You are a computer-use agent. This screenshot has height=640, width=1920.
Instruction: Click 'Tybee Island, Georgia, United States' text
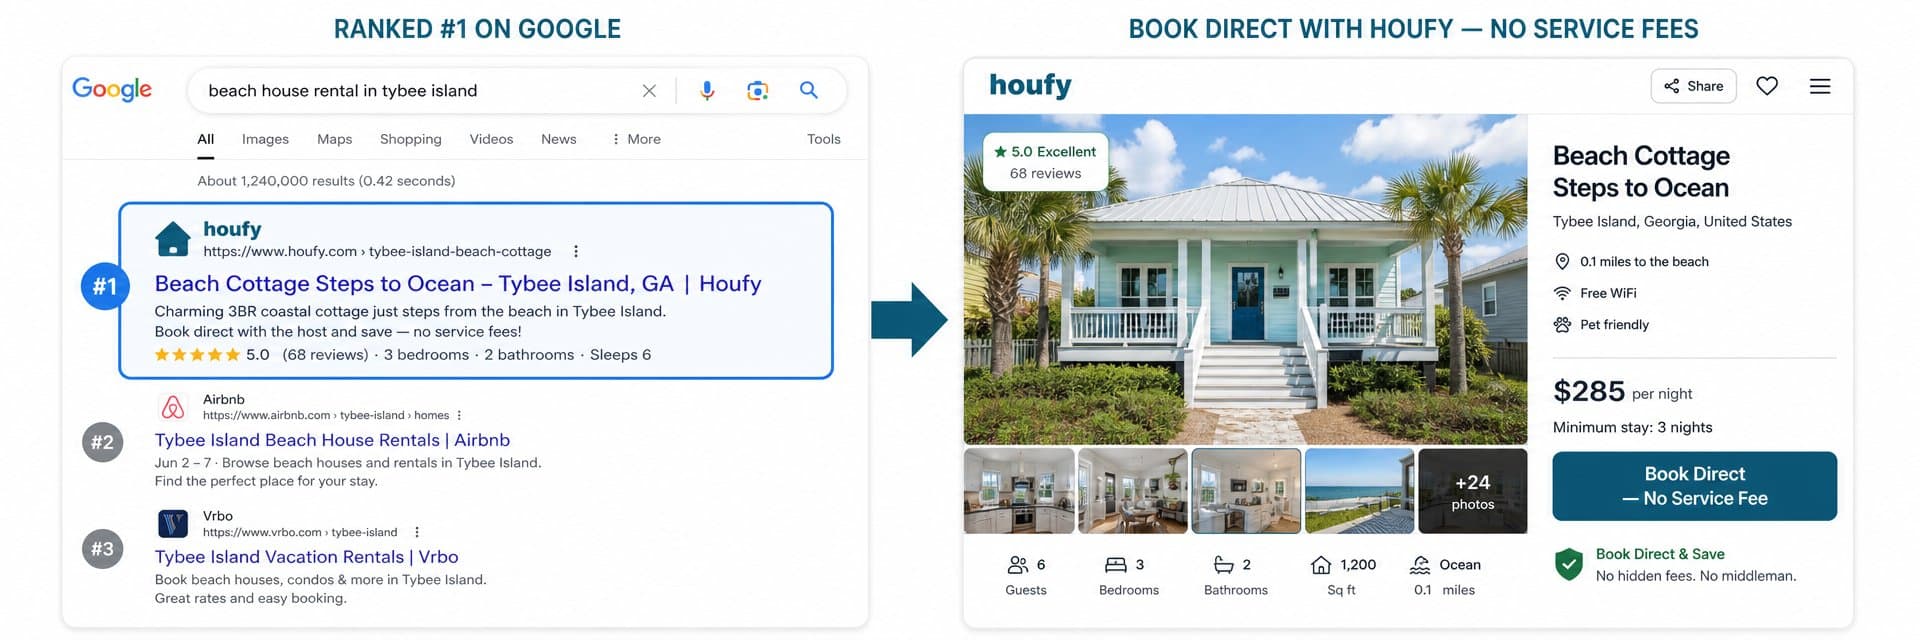(1672, 222)
